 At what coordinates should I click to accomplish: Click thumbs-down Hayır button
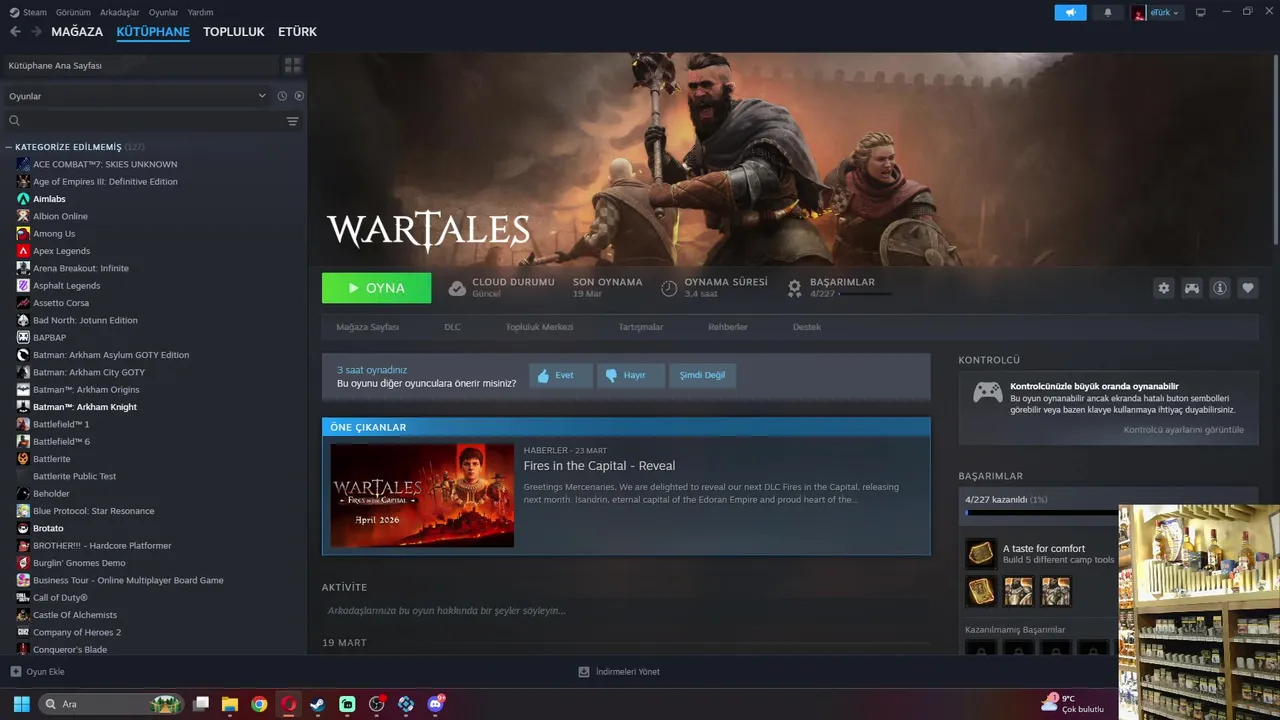click(x=631, y=375)
